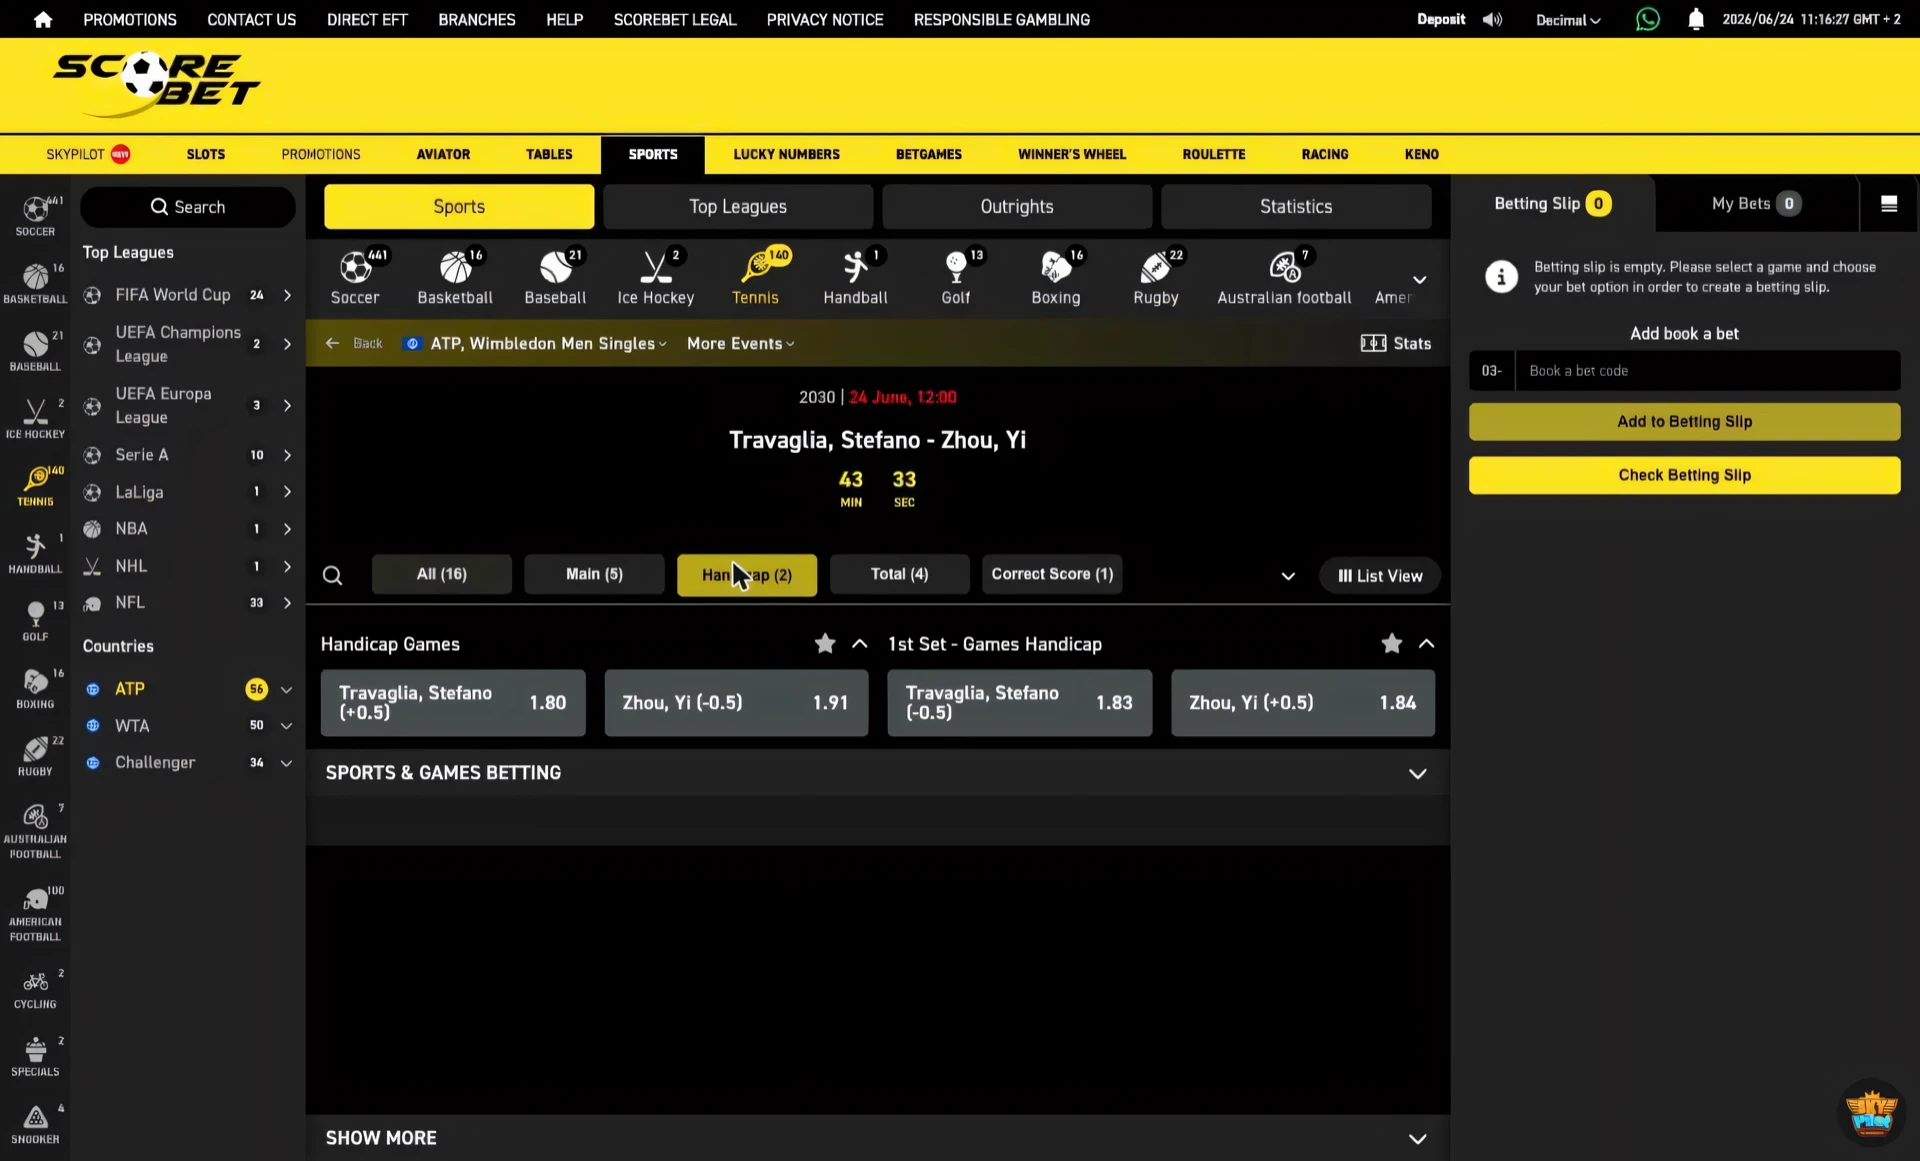Open notifications bell icon

click(x=1695, y=19)
